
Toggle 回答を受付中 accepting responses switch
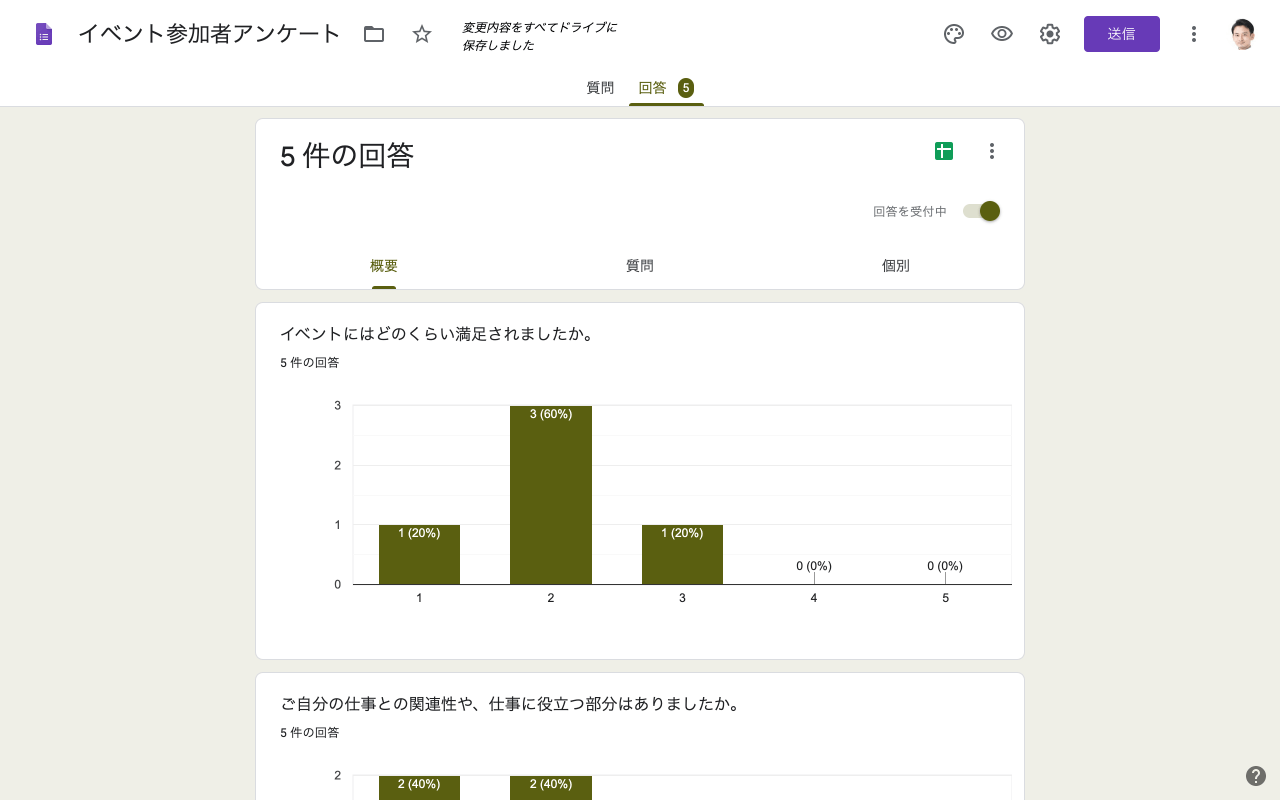[982, 211]
